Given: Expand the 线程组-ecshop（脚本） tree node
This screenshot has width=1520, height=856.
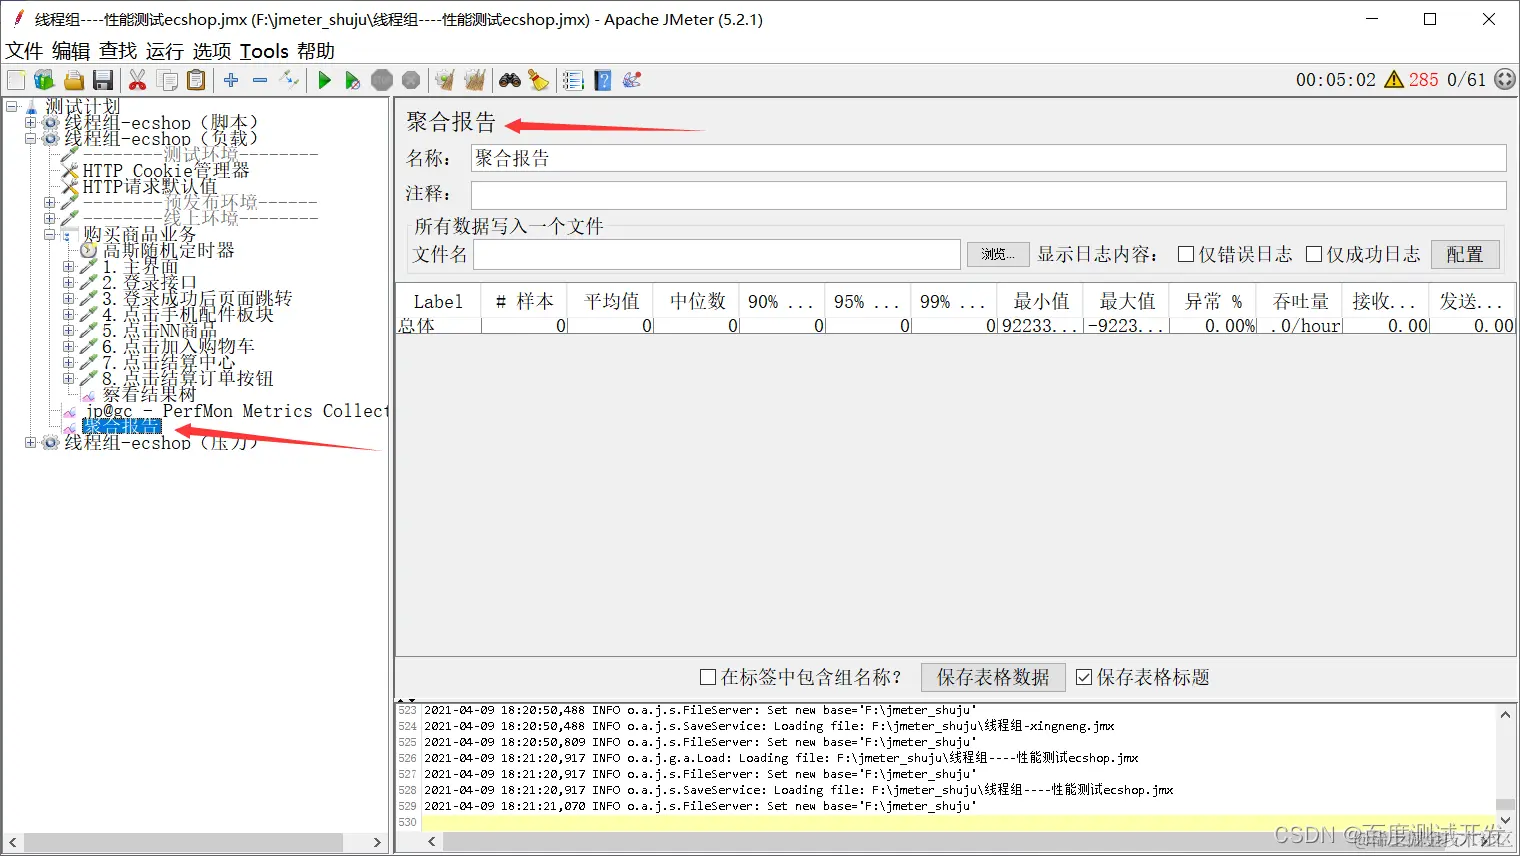Looking at the screenshot, I should (30, 123).
